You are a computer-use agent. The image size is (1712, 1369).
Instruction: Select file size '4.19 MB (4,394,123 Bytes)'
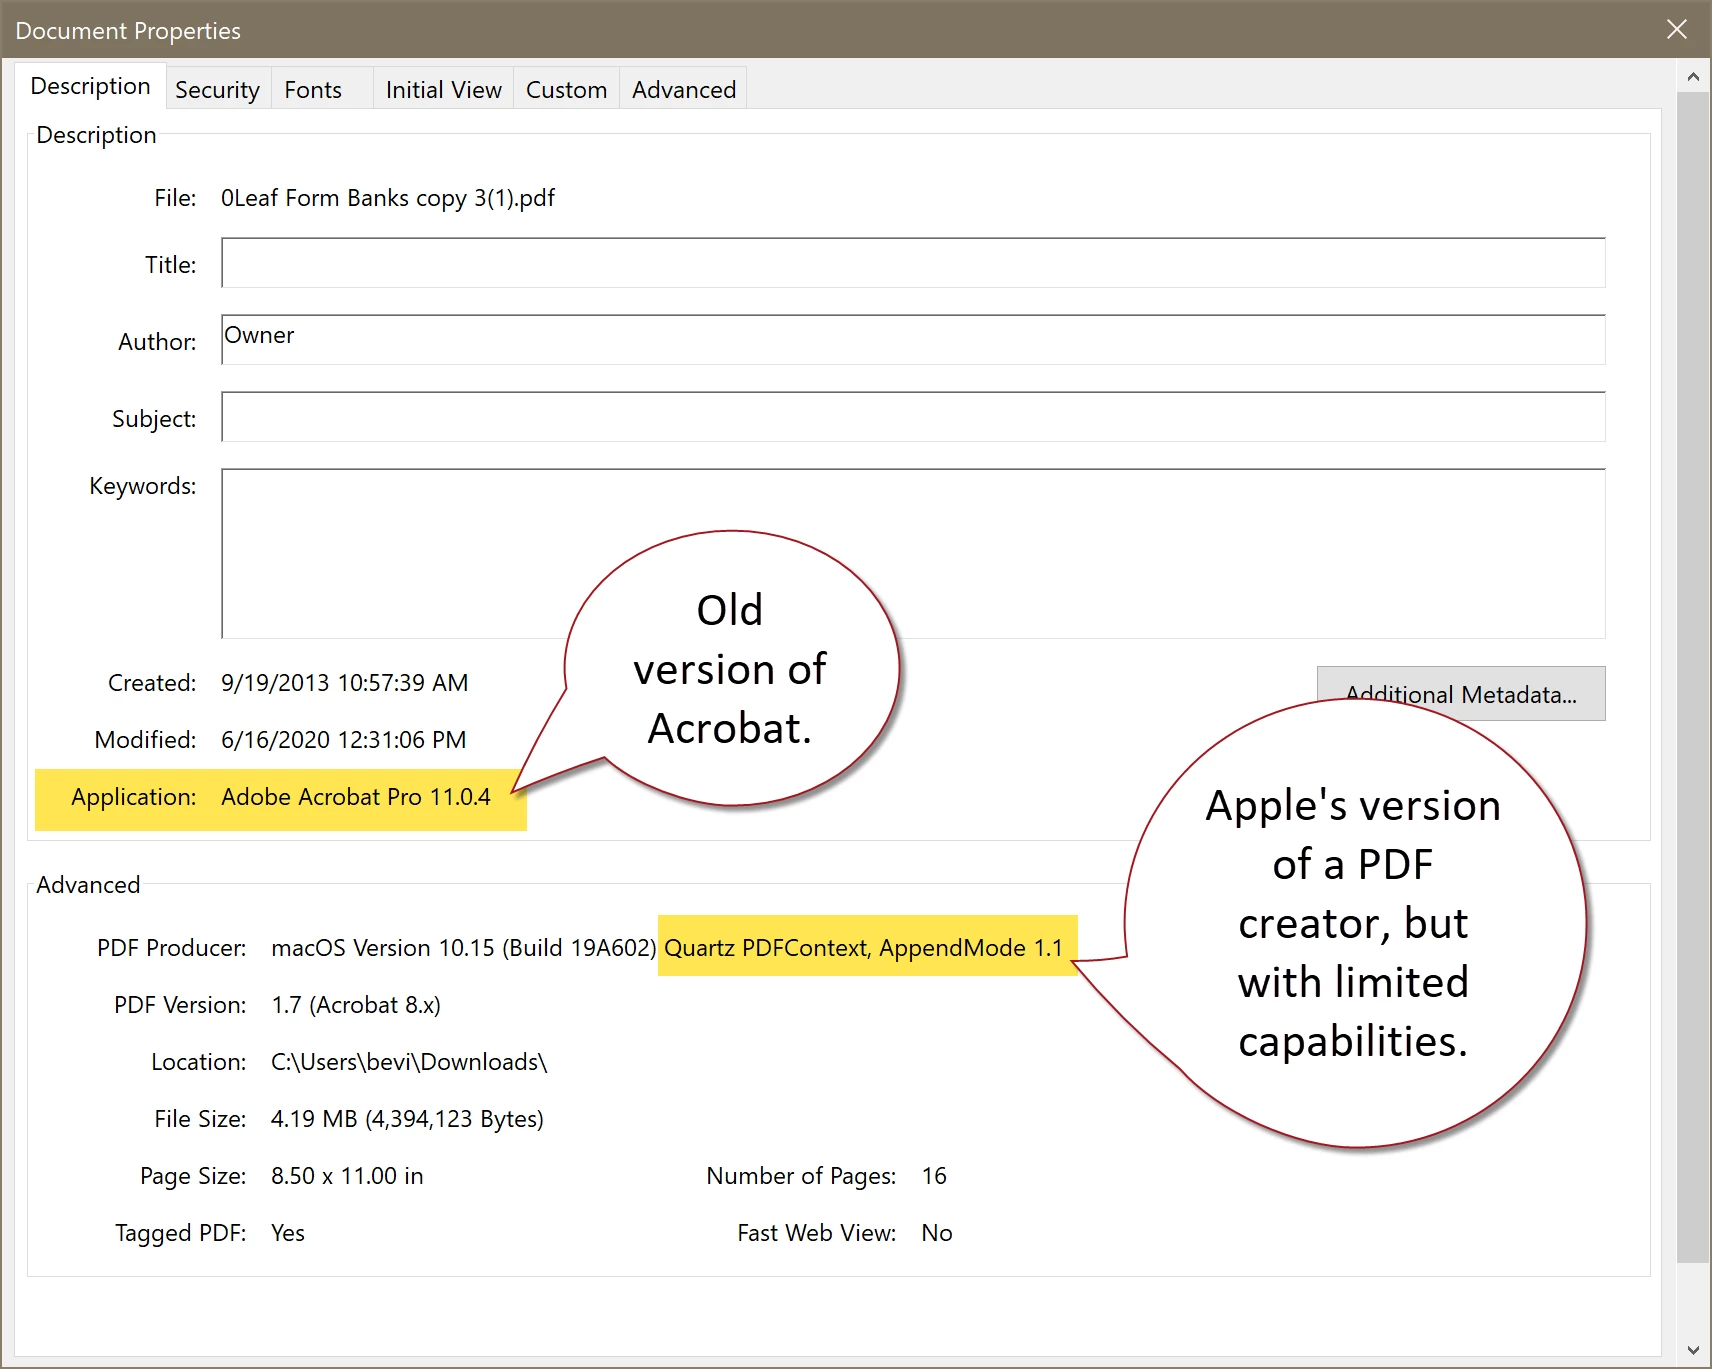[407, 1119]
